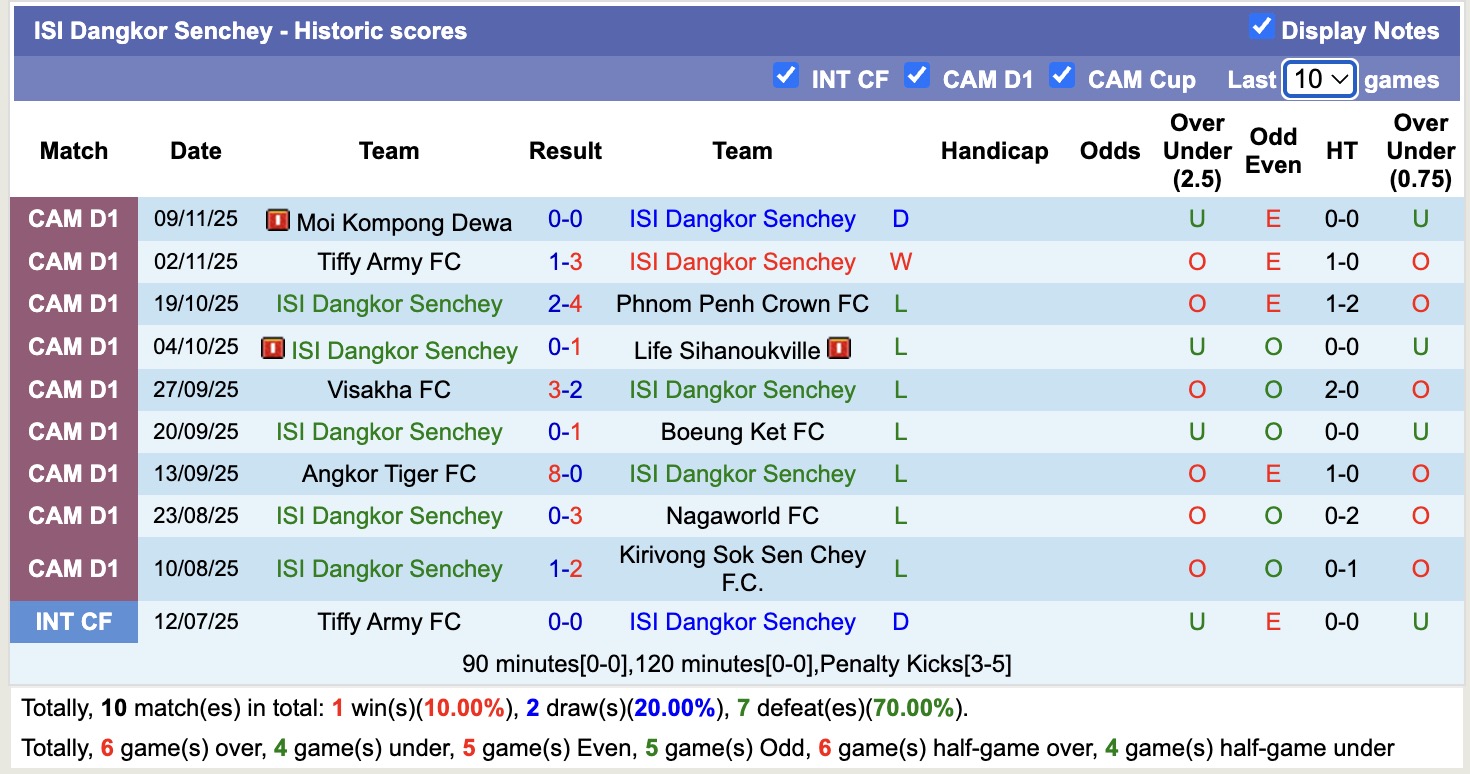Open the Angkor Tiger FC 8-0 score
This screenshot has height=774, width=1470.
(x=565, y=474)
